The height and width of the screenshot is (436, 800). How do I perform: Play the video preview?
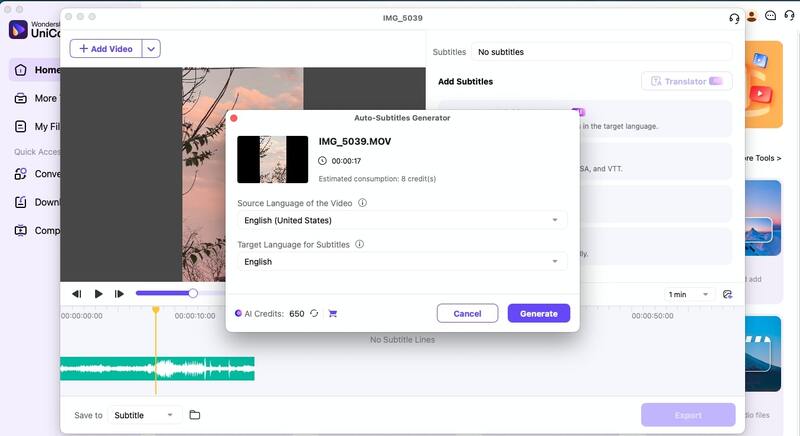pyautogui.click(x=98, y=294)
